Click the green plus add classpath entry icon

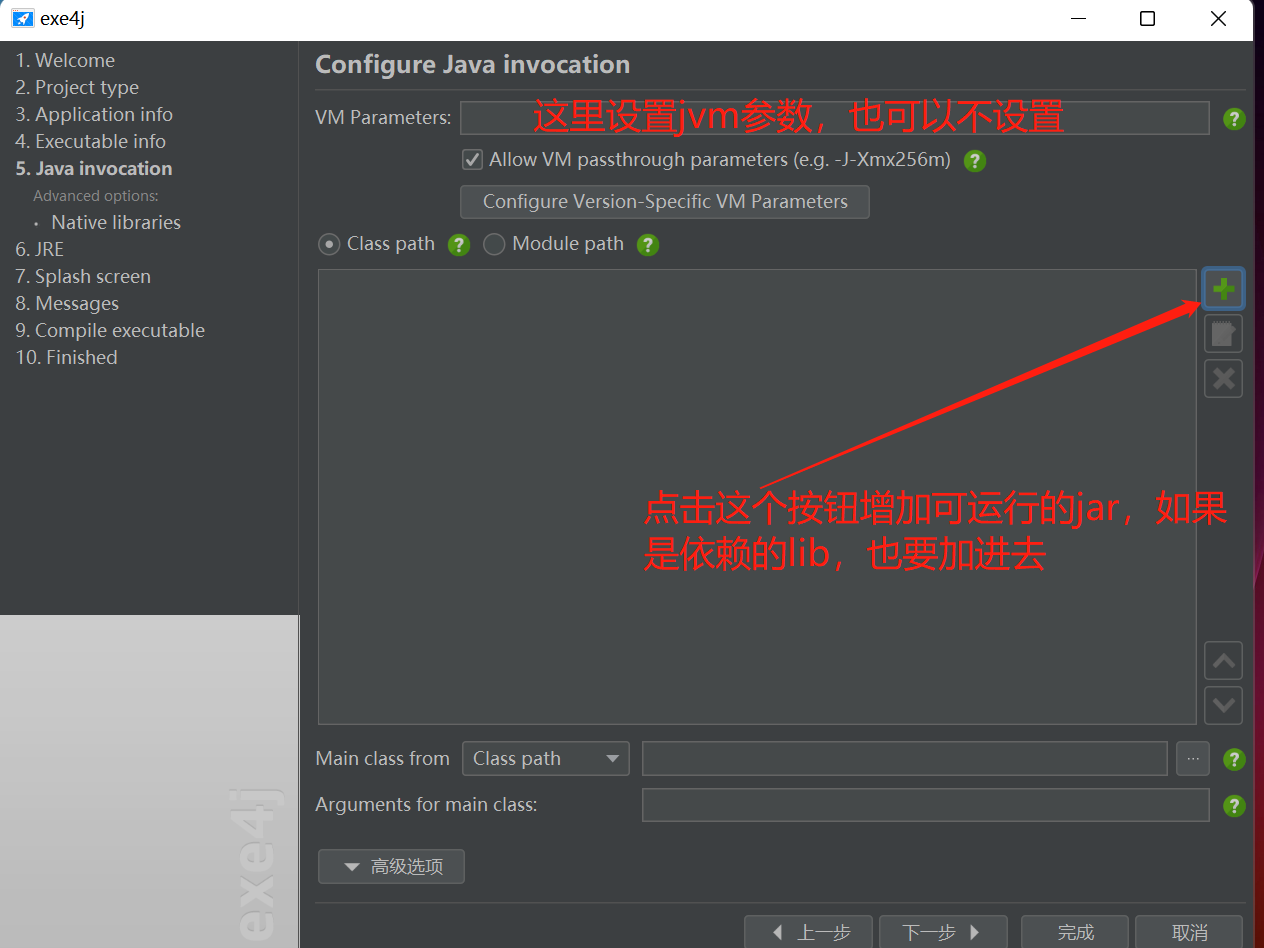click(x=1223, y=290)
